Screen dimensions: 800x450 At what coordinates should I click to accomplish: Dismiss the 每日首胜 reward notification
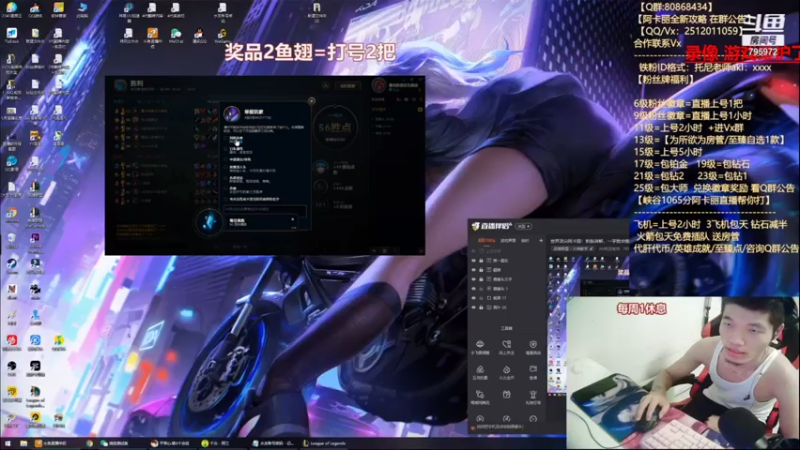[x=292, y=219]
